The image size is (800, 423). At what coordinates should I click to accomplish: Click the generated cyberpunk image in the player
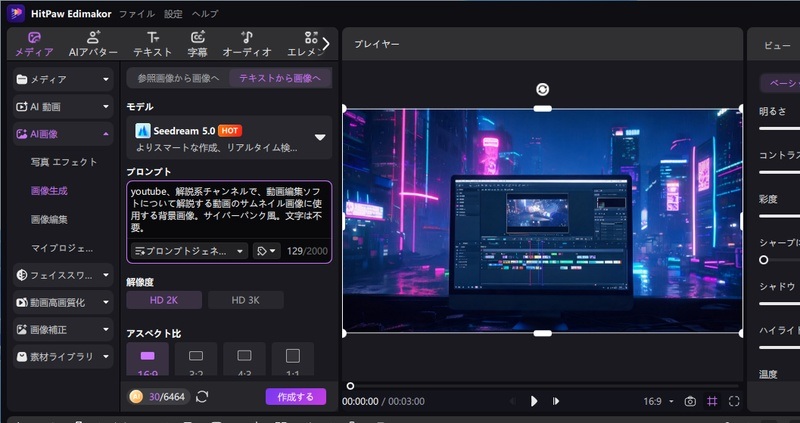542,221
